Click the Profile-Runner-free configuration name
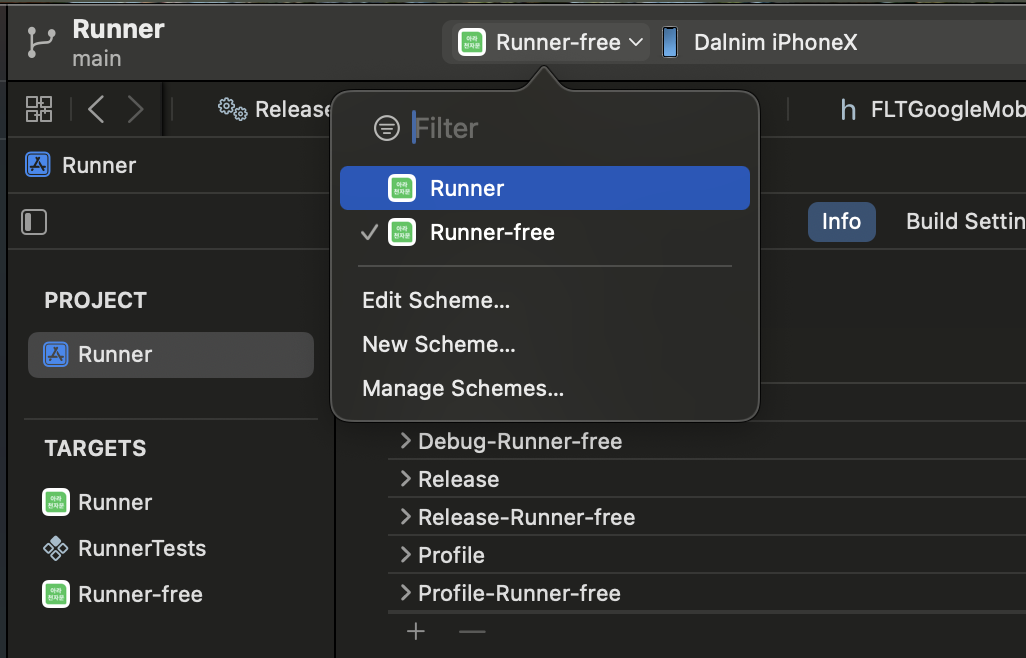 (520, 593)
